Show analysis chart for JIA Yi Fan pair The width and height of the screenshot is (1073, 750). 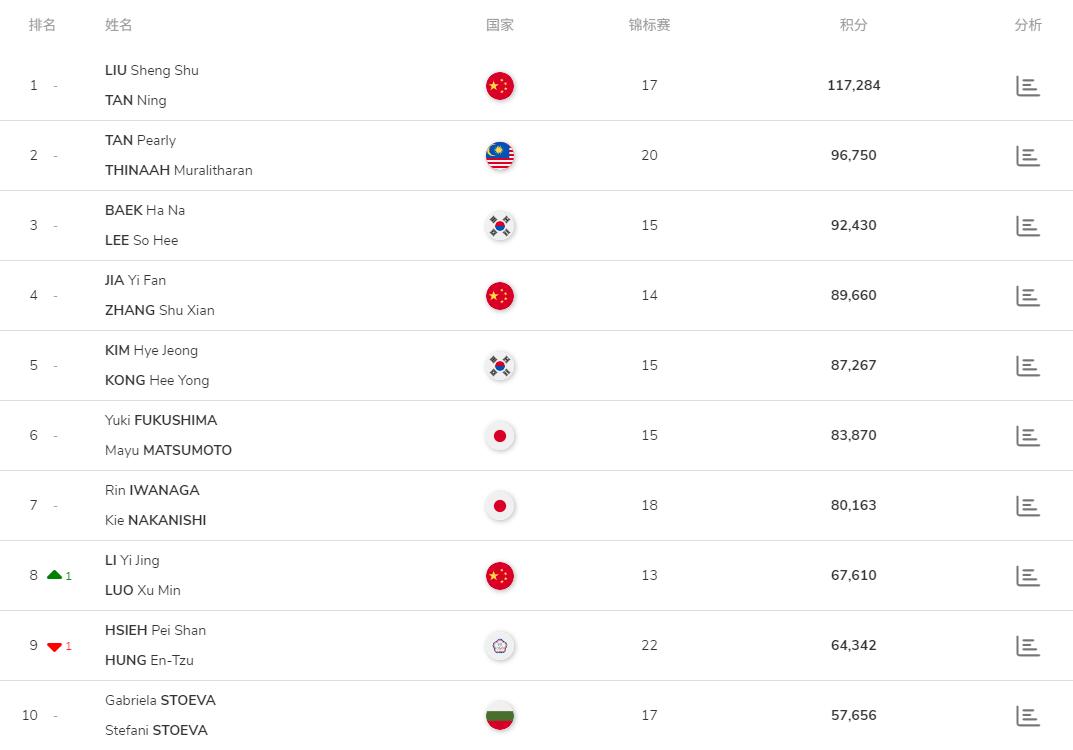[x=1028, y=296]
